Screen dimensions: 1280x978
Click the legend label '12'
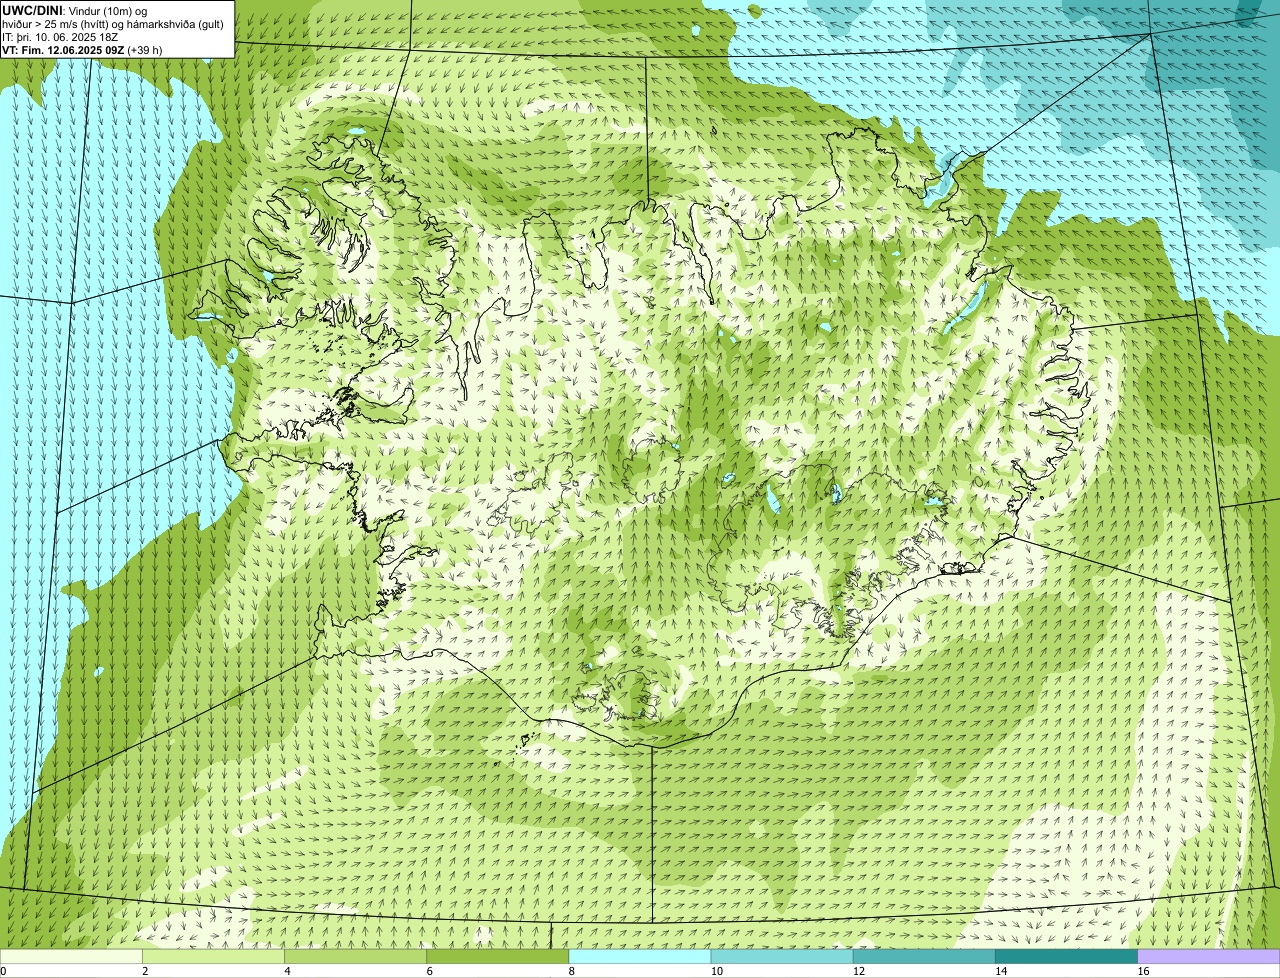tap(858, 971)
